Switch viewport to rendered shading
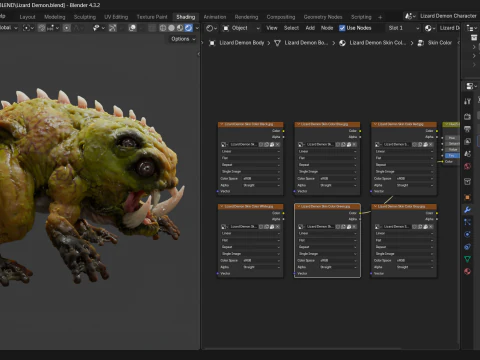 coord(189,28)
